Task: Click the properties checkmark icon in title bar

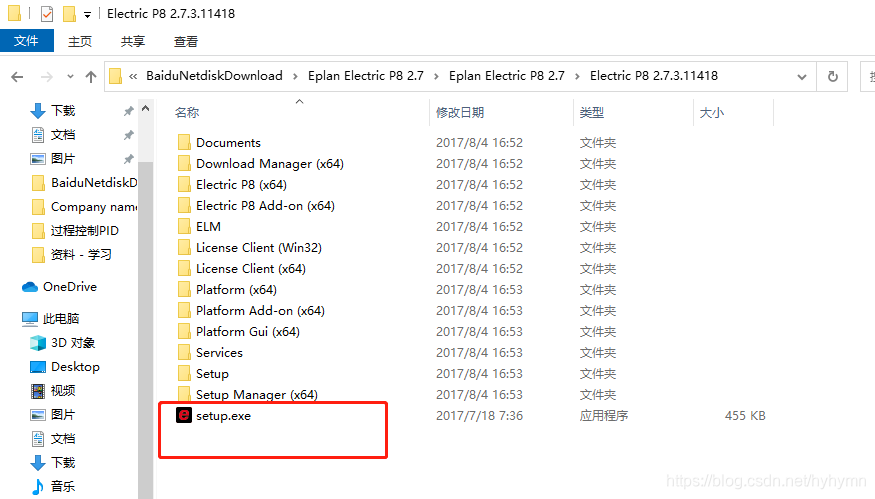Action: [47, 14]
